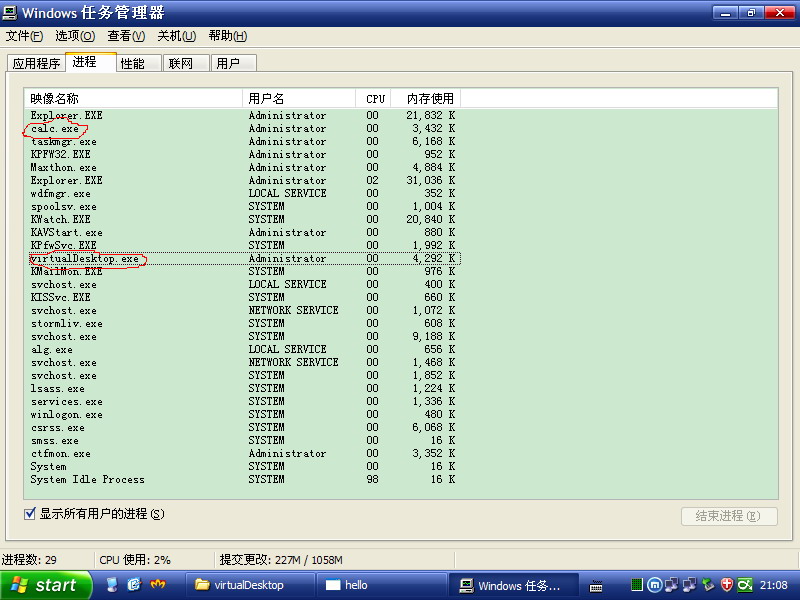Click Windows 任务管理器 taskbar button
800x600 pixels.
point(514,586)
